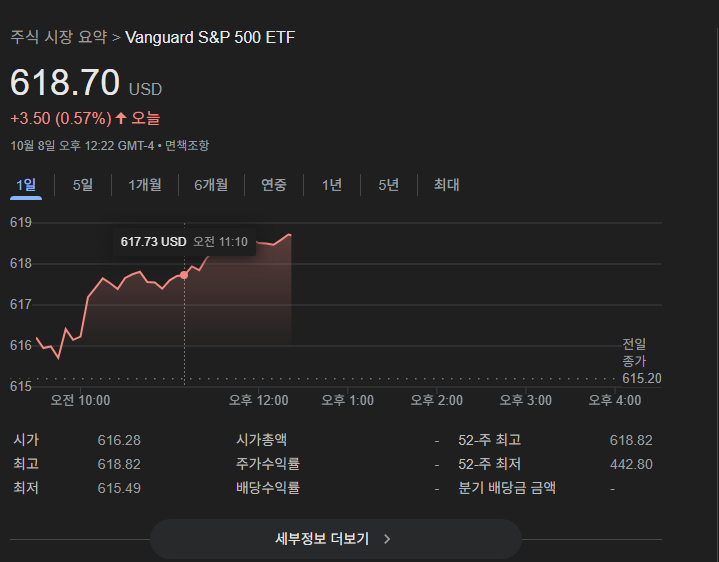Show the 5년 price chart

click(x=389, y=185)
